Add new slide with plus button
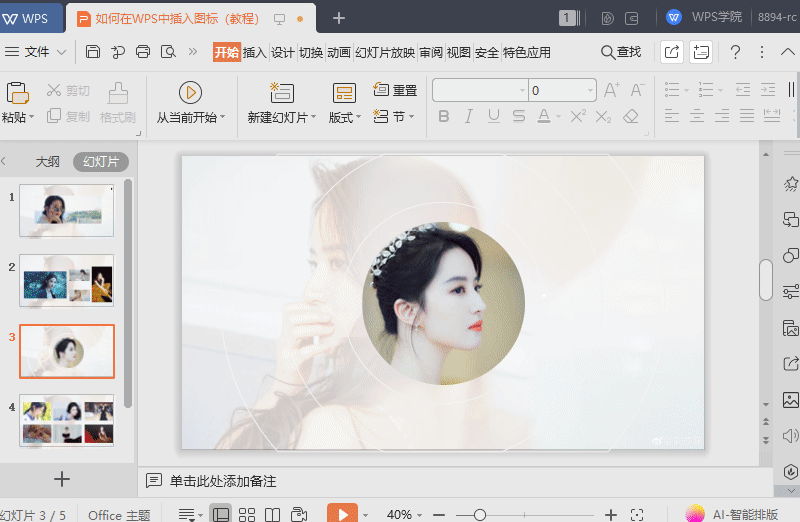Screen dimensions: 800x522 (x=62, y=479)
